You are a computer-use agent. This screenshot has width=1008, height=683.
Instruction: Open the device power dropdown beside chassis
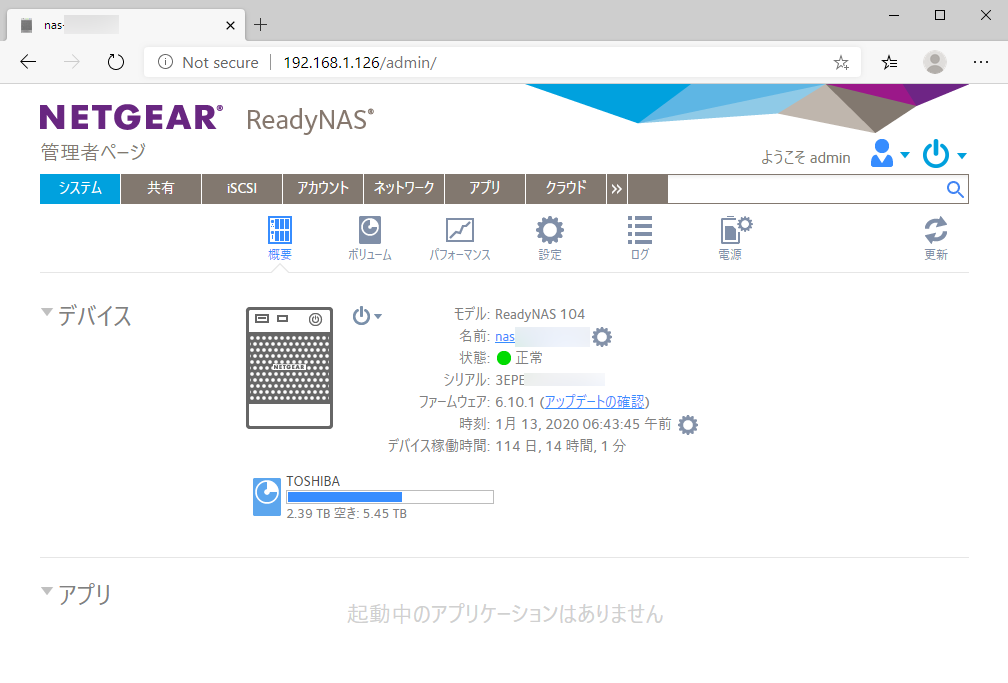(x=367, y=316)
